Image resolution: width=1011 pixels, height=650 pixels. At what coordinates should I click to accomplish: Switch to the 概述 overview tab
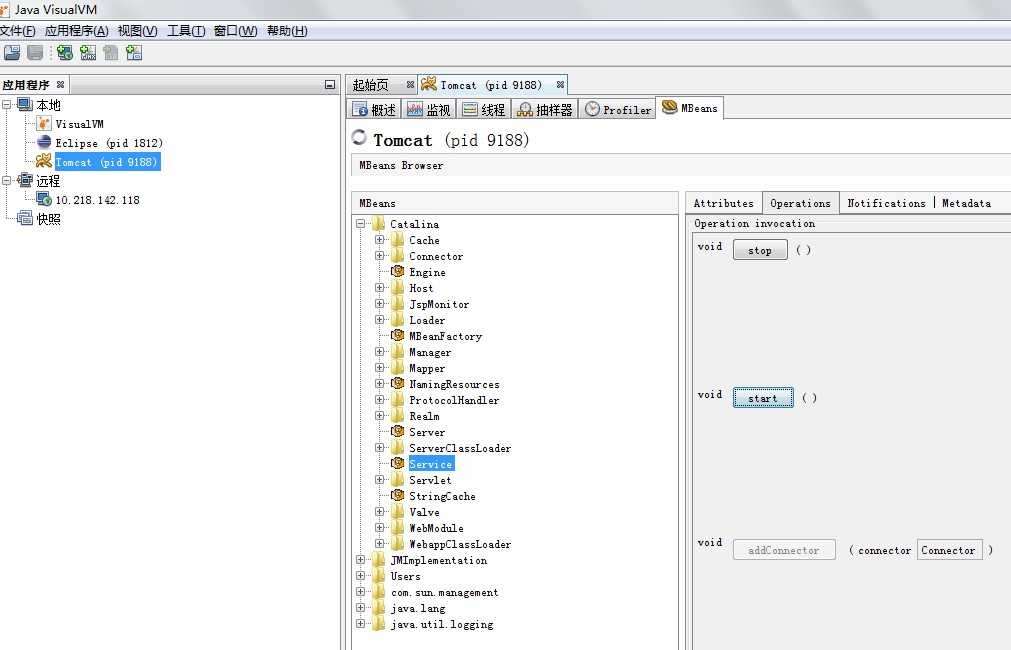374,110
